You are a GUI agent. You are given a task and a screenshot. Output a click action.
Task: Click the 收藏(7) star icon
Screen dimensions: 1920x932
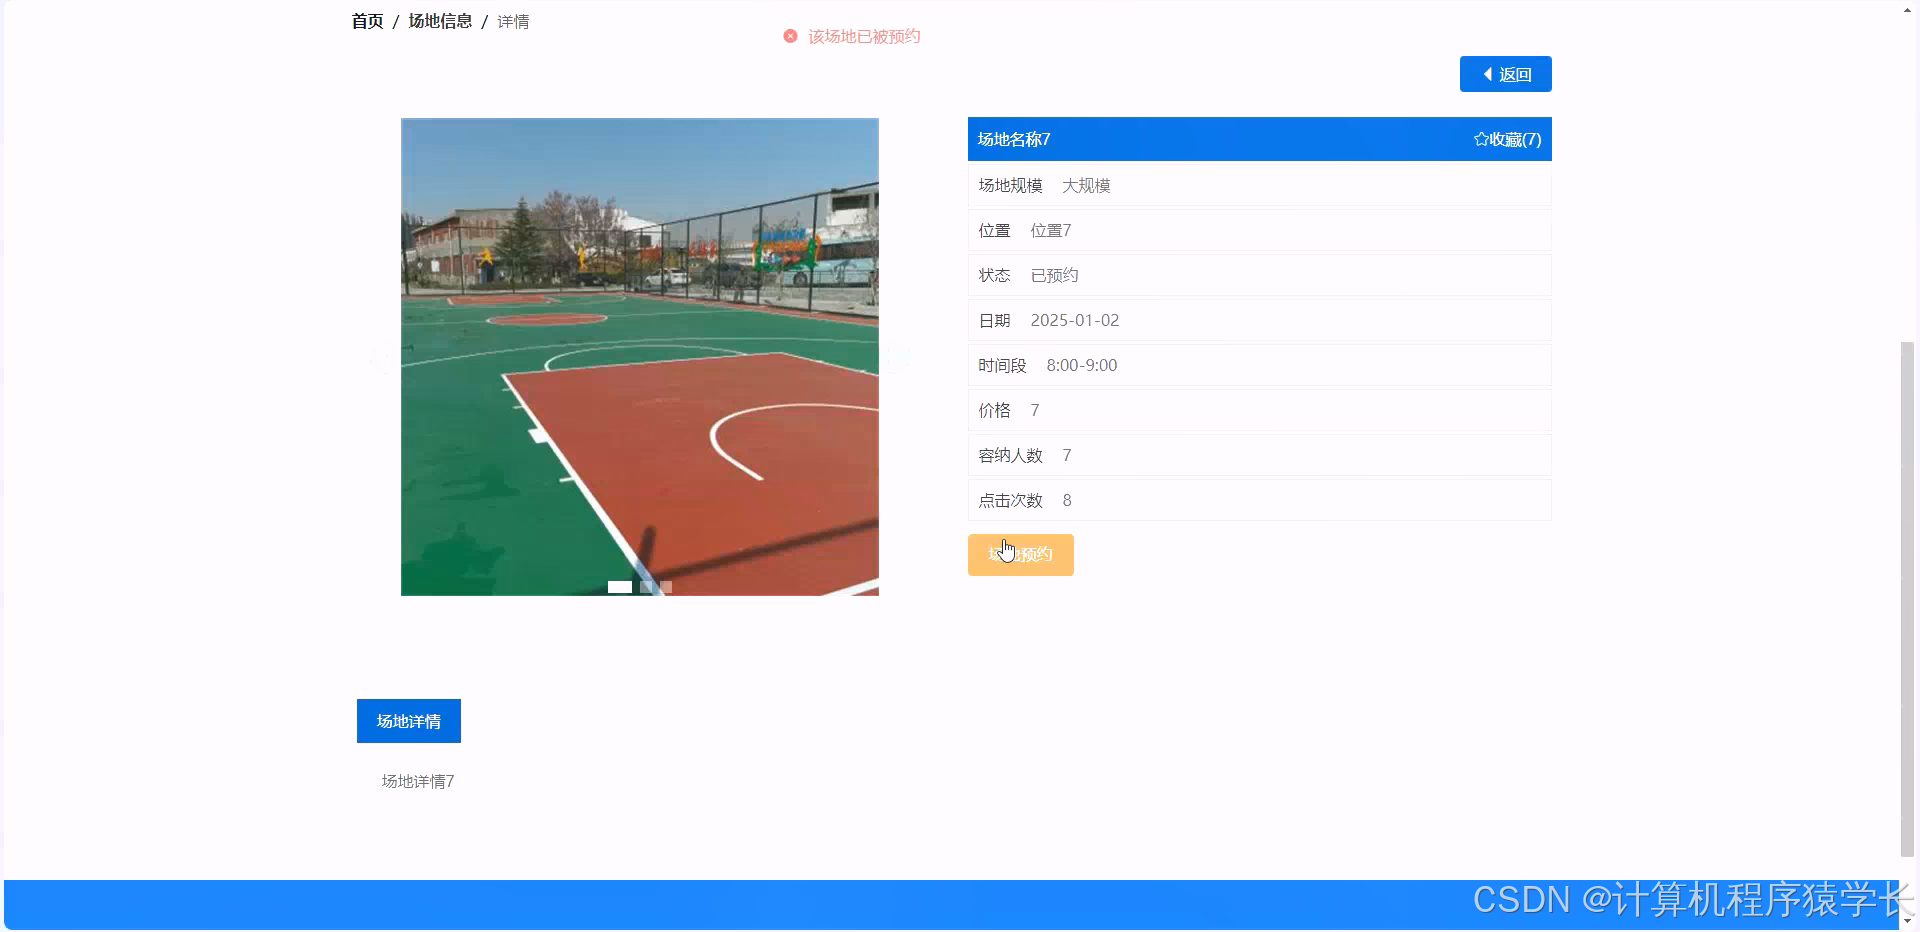point(1481,139)
